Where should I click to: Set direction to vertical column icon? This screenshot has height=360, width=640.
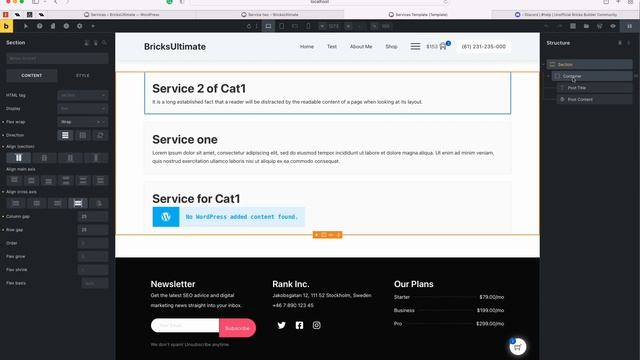pyautogui.click(x=65, y=135)
